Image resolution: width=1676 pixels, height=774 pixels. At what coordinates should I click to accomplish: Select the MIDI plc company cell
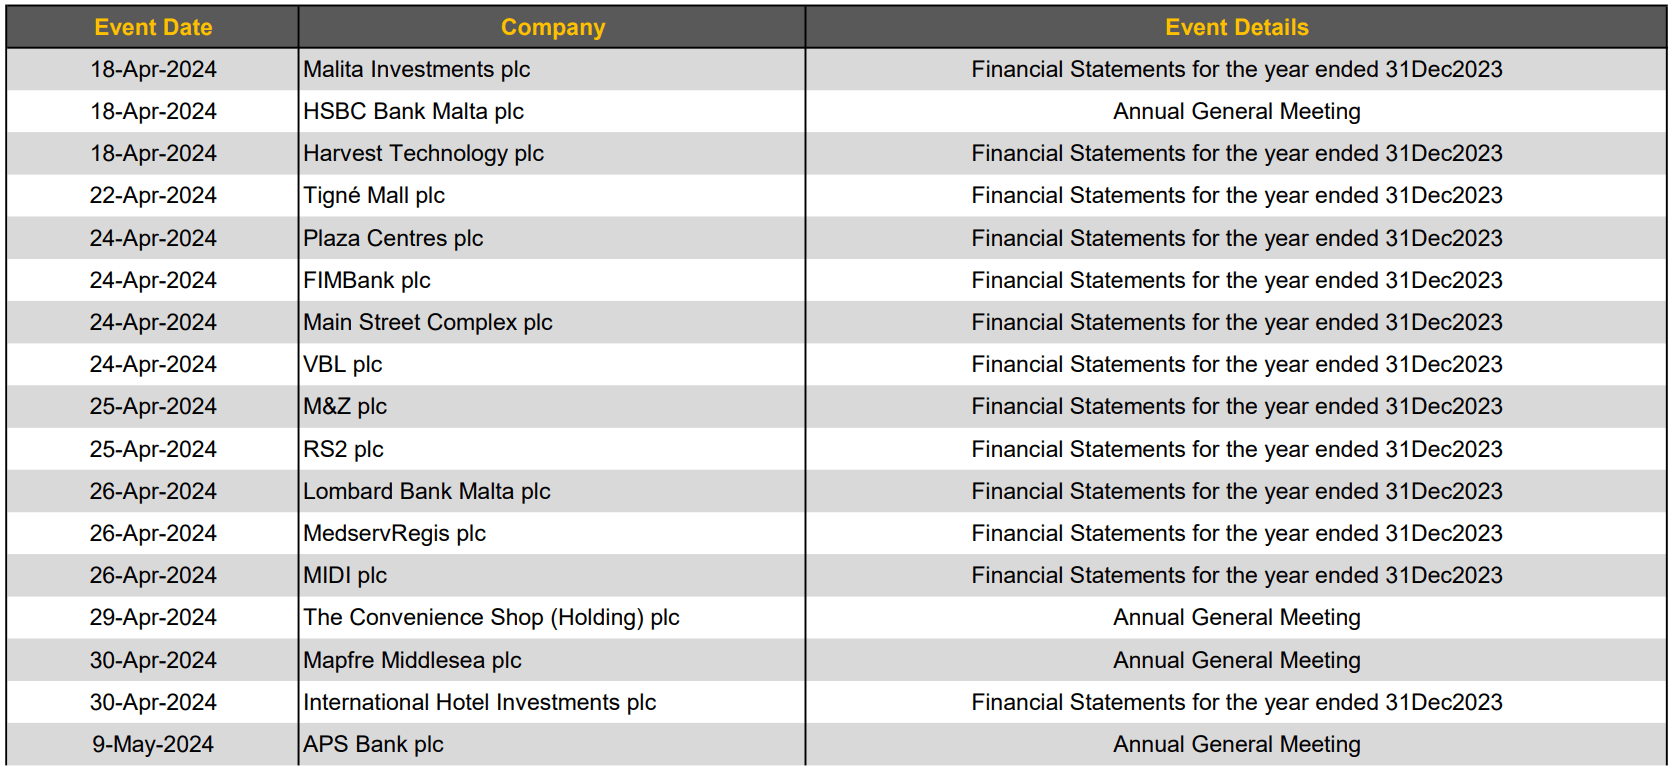click(552, 576)
